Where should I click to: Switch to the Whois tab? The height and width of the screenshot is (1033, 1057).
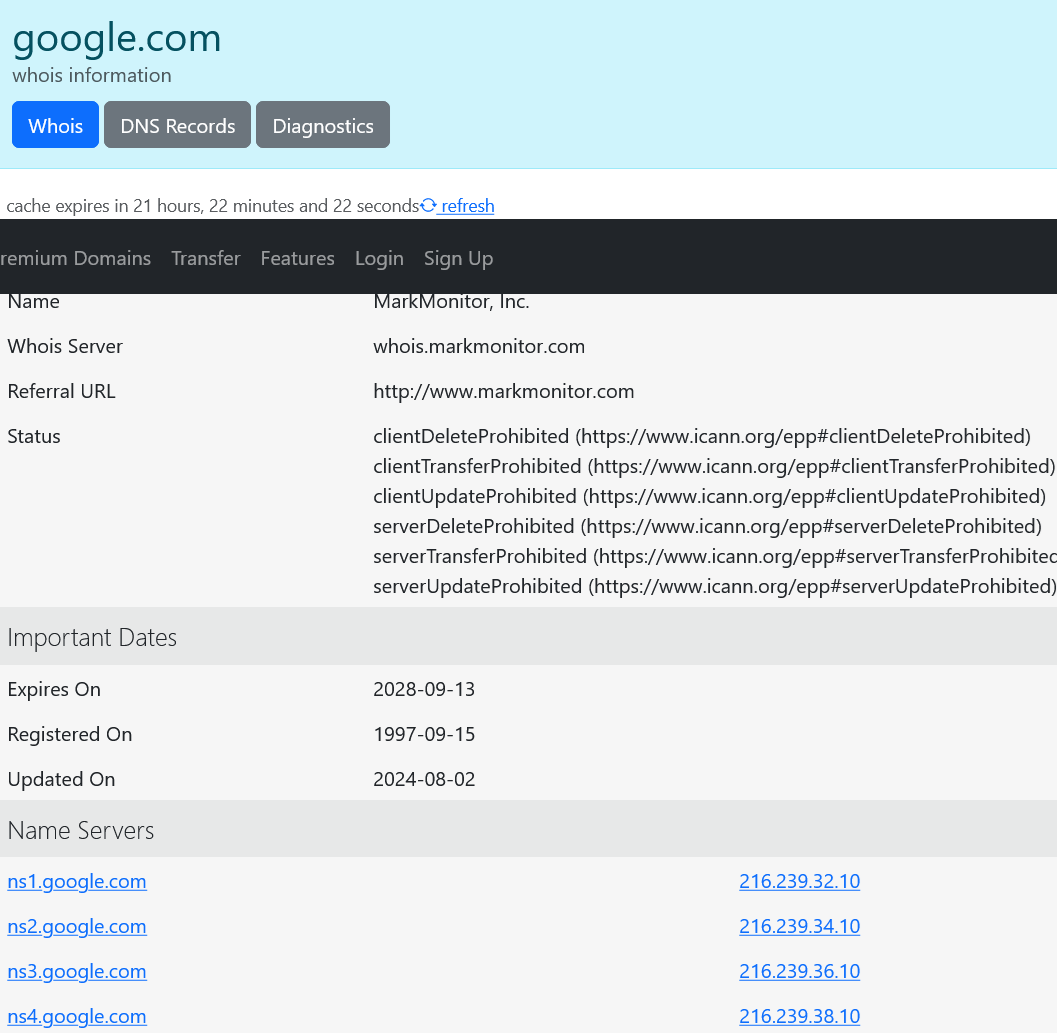coord(55,125)
